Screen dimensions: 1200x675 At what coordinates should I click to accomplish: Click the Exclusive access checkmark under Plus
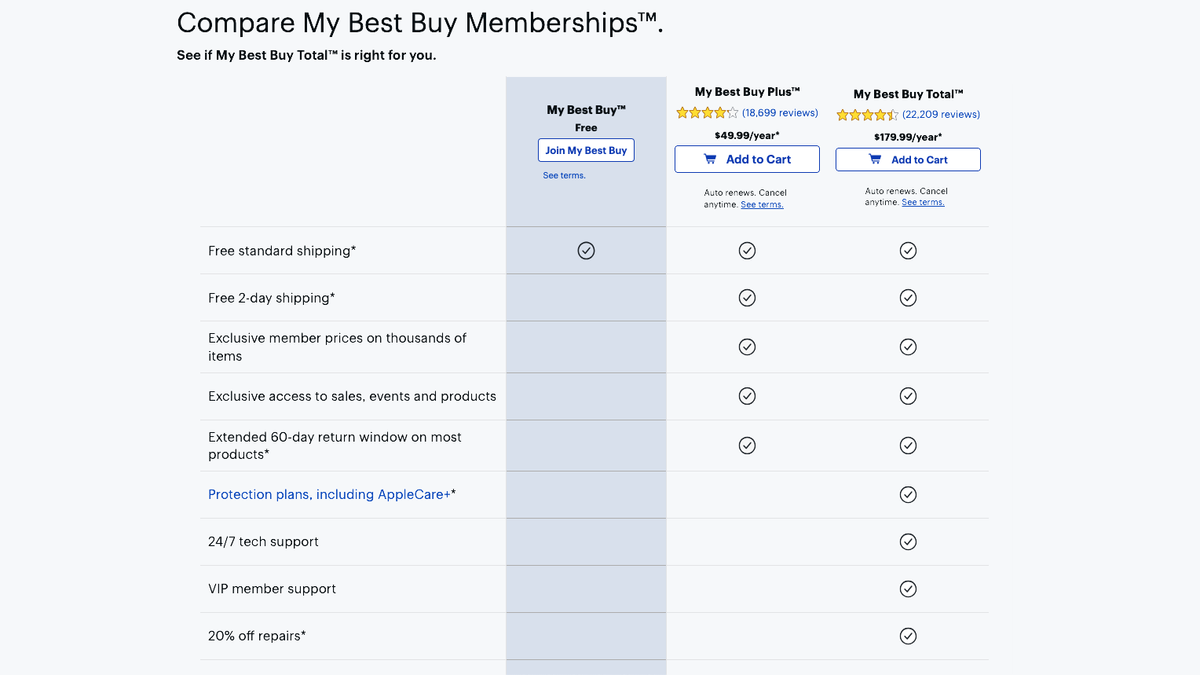(x=747, y=395)
